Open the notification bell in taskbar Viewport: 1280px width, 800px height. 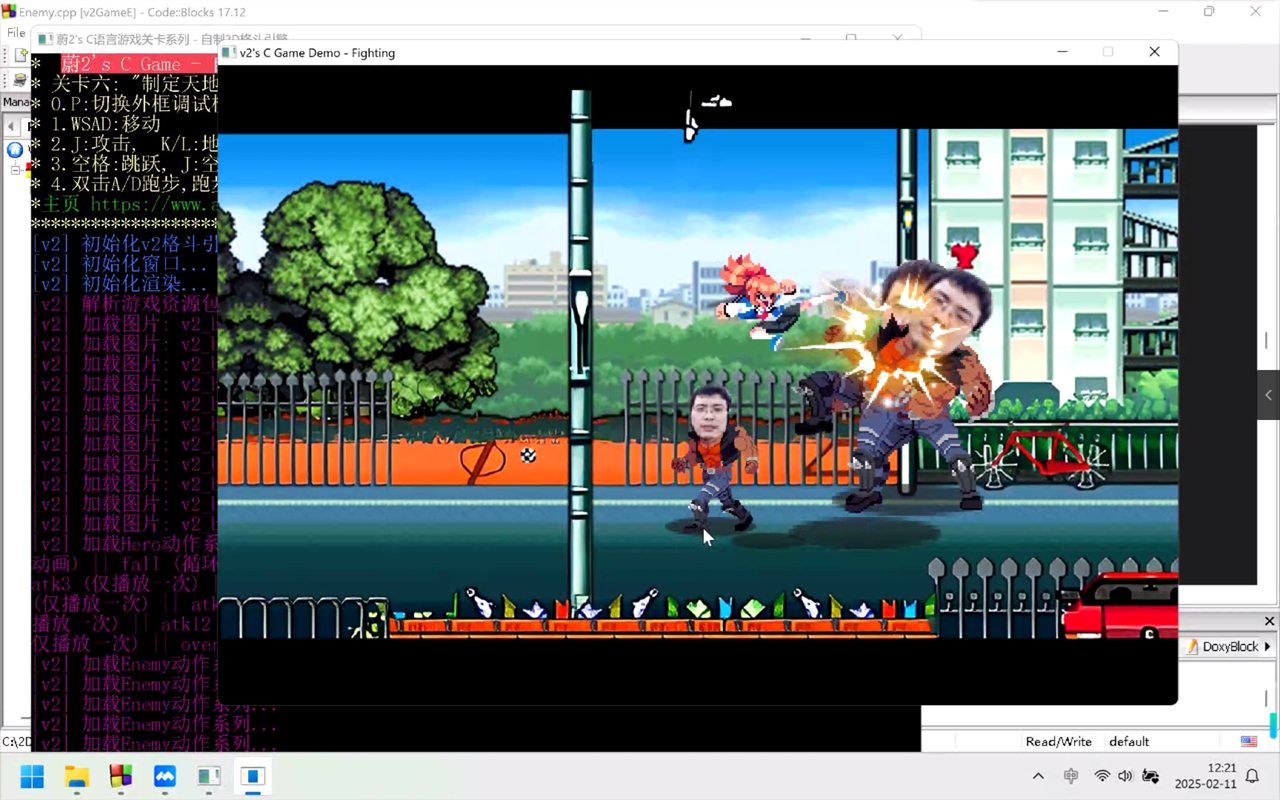1252,776
